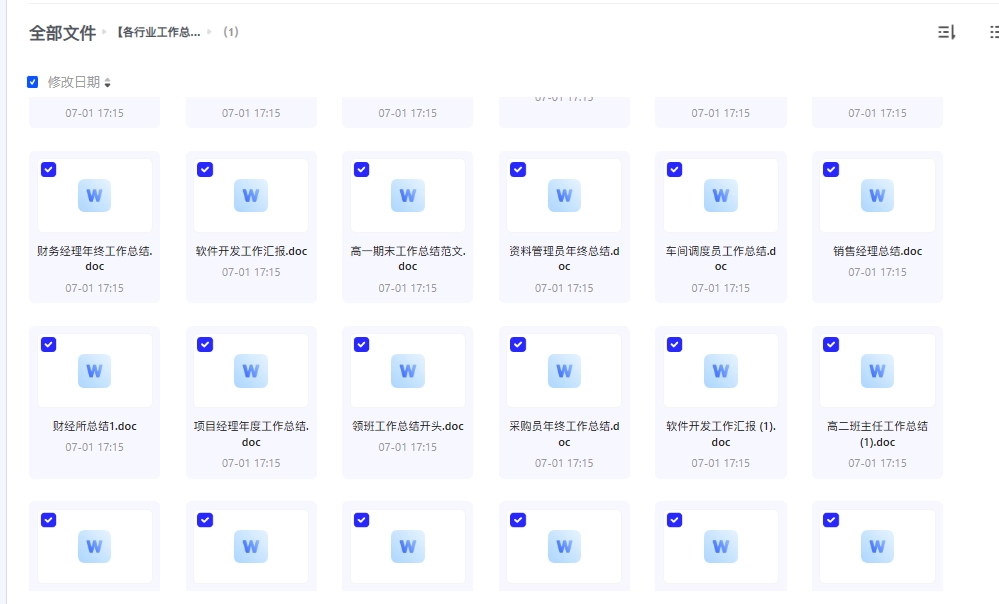Click the file name 财经所总结1.doc
The width and height of the screenshot is (999, 604).
coord(94,426)
